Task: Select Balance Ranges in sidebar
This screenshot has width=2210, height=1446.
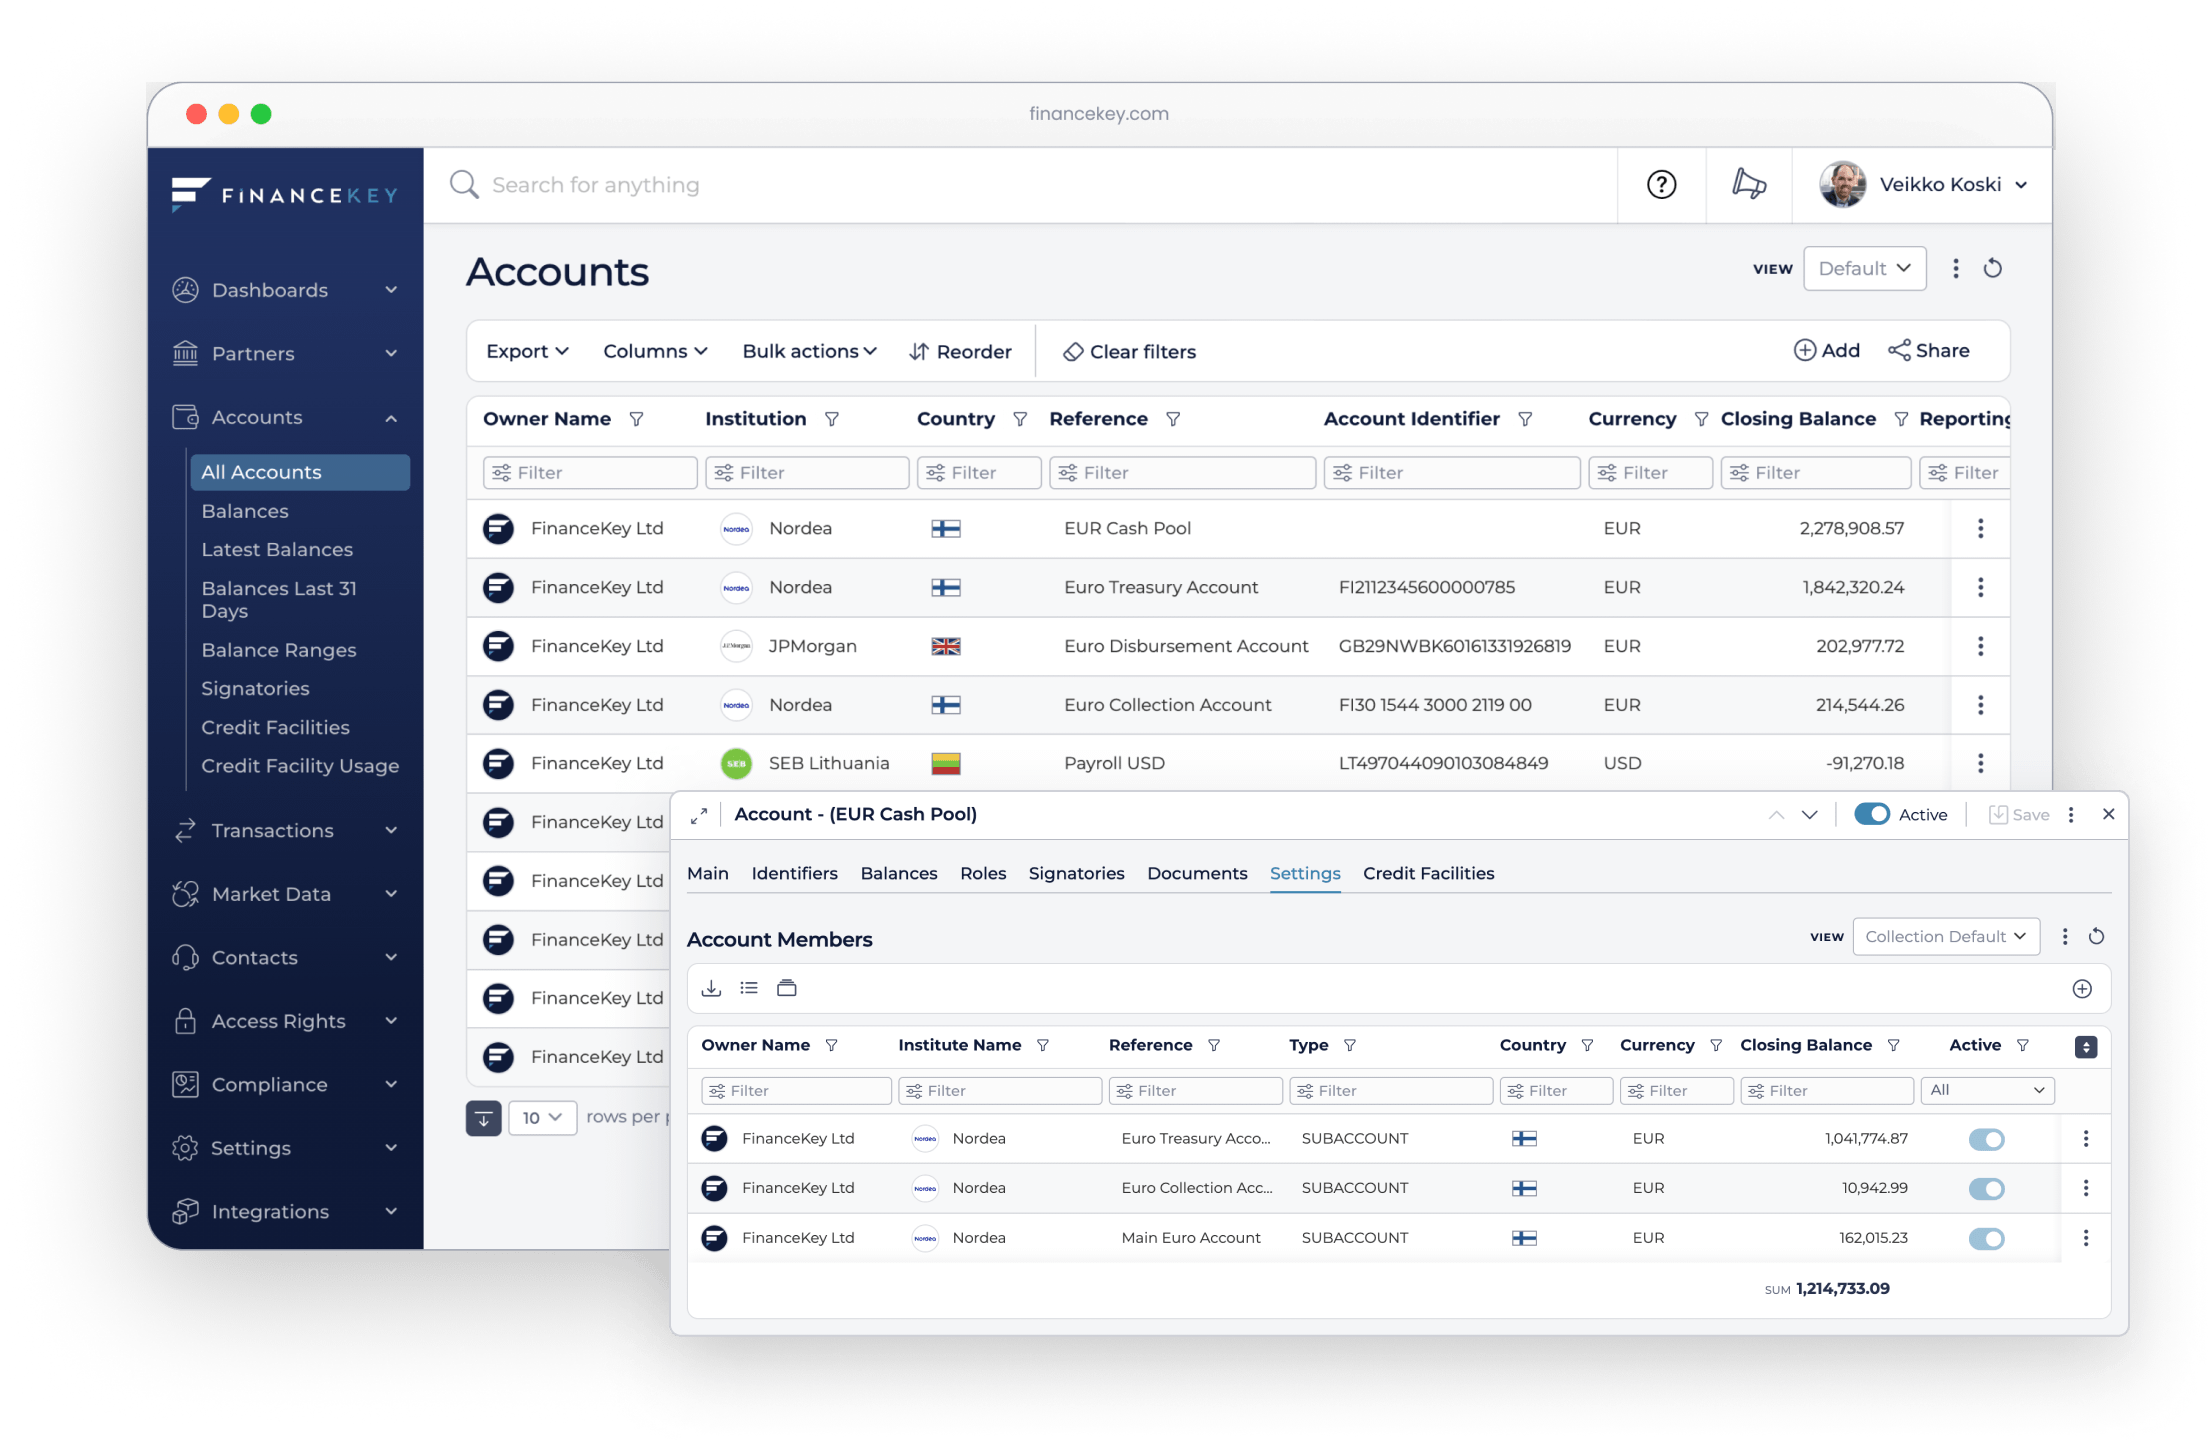Action: (x=278, y=650)
